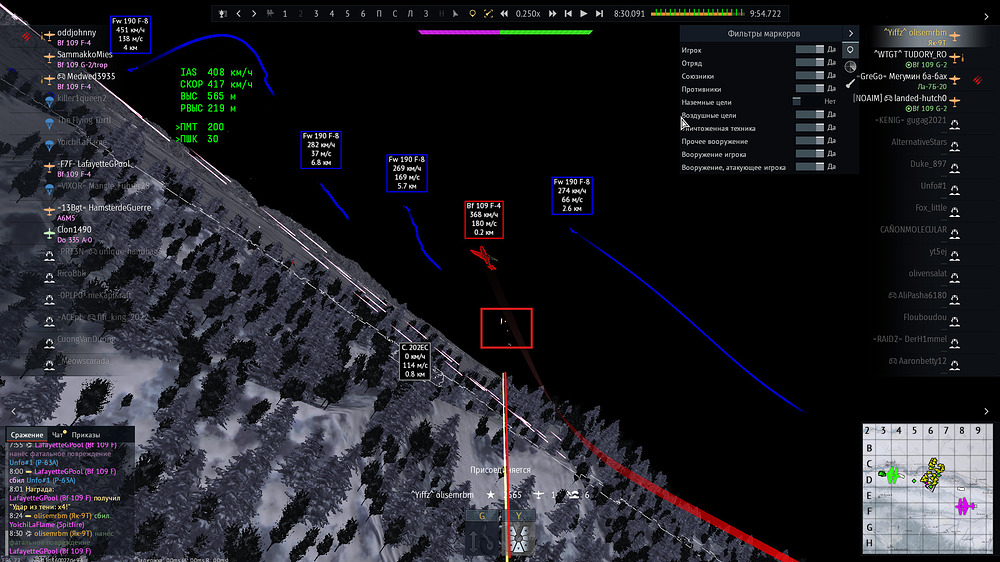Skip to replay end
This screenshot has width=1000, height=562.
pyautogui.click(x=599, y=13)
